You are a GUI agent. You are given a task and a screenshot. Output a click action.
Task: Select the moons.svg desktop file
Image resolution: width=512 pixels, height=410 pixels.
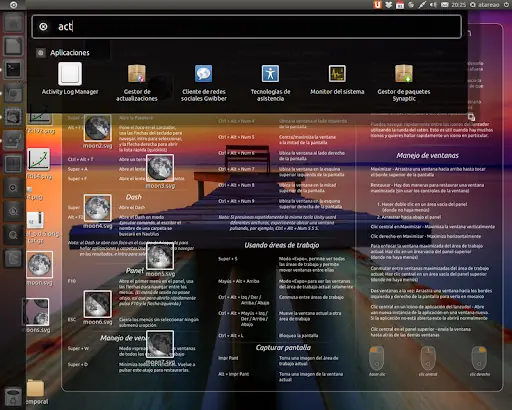(36, 315)
